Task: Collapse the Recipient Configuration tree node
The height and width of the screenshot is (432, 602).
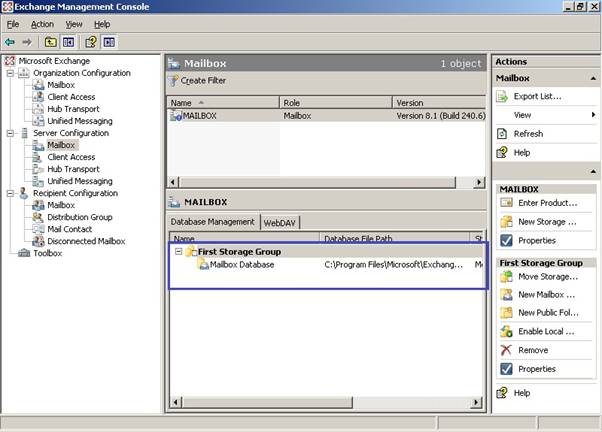Action: coord(10,193)
